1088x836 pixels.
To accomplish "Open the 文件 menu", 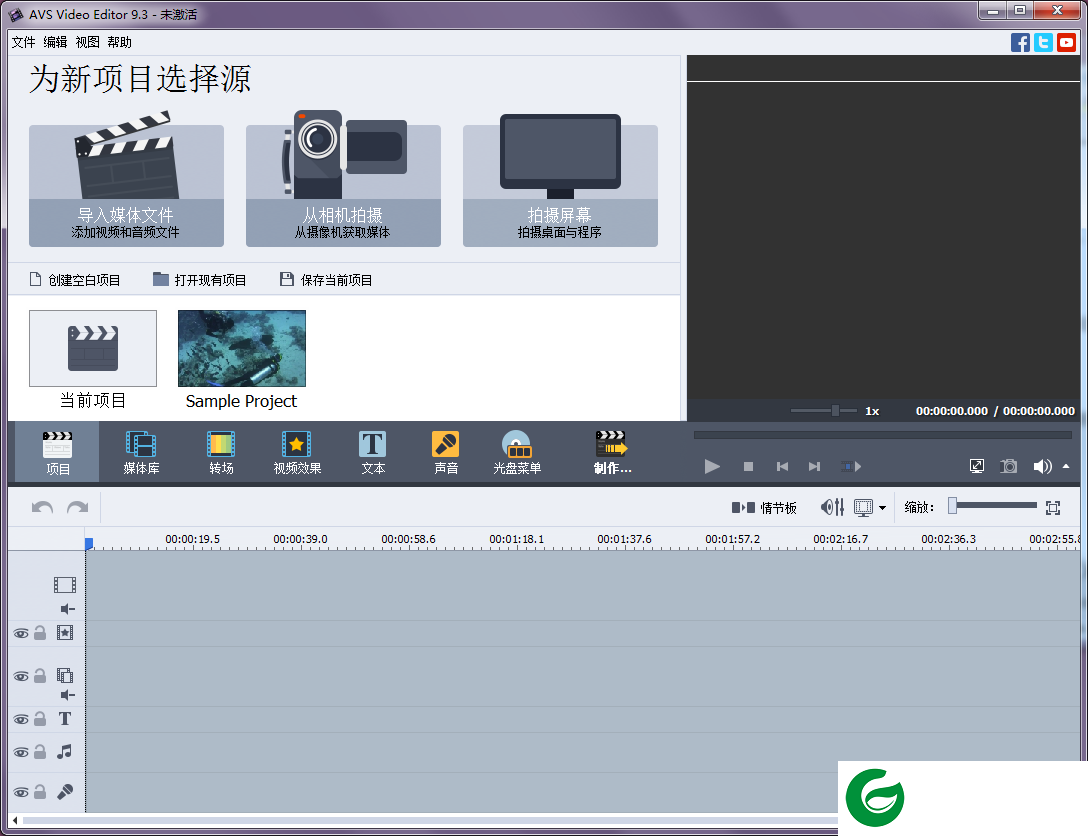I will click(24, 42).
